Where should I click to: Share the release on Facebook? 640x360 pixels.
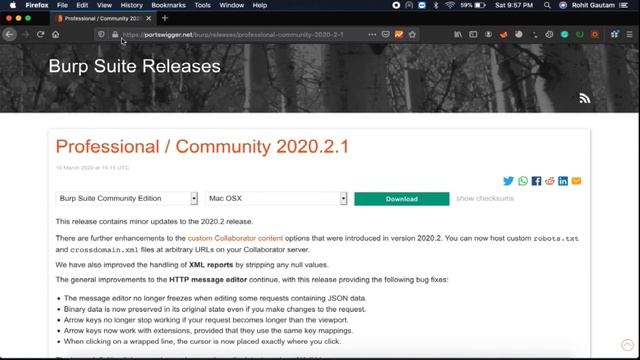click(x=536, y=181)
